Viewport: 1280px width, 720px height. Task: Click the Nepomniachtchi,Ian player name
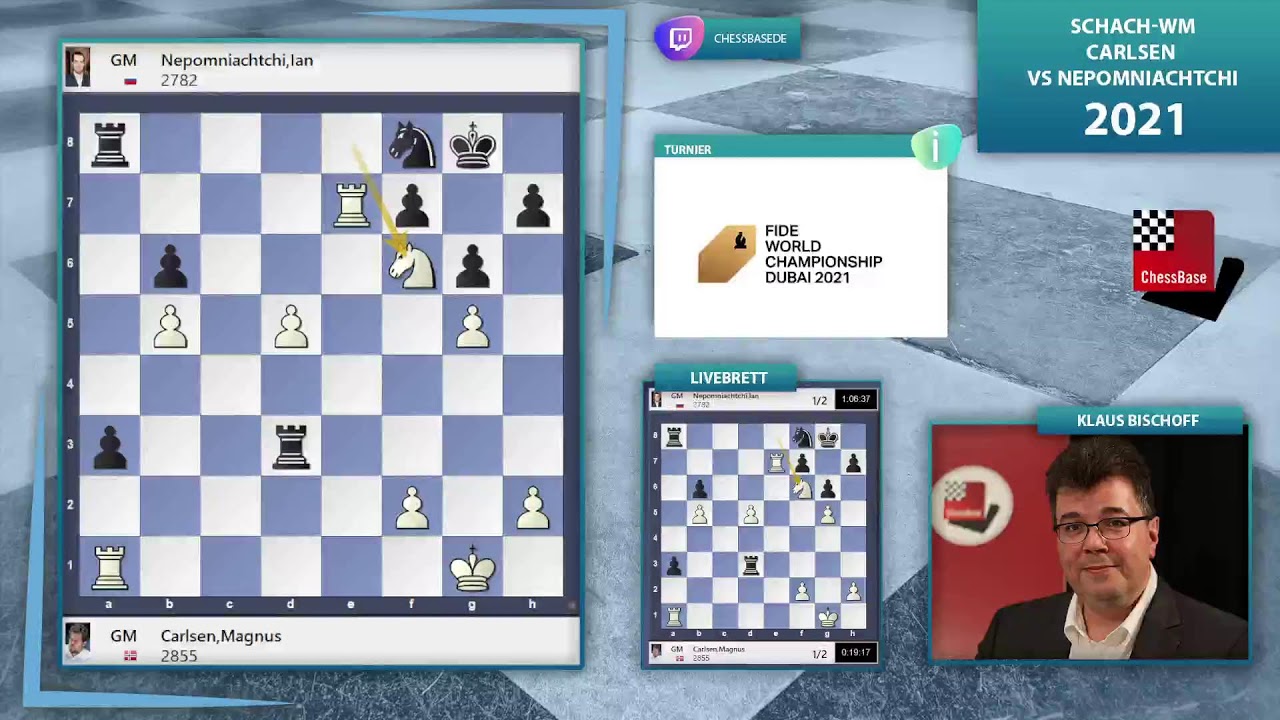(237, 60)
